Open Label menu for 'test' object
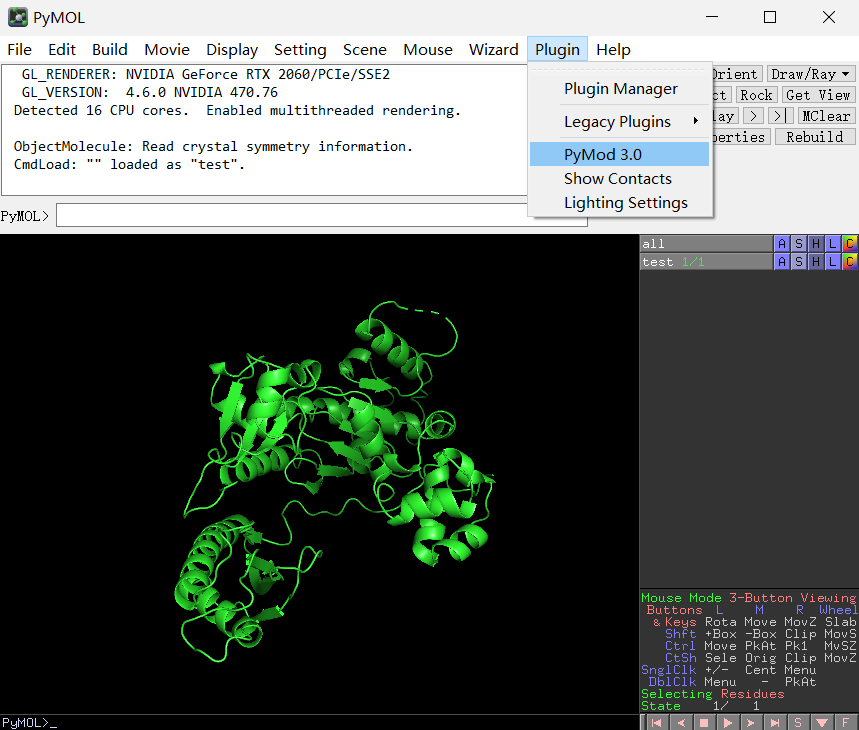 pyautogui.click(x=833, y=262)
